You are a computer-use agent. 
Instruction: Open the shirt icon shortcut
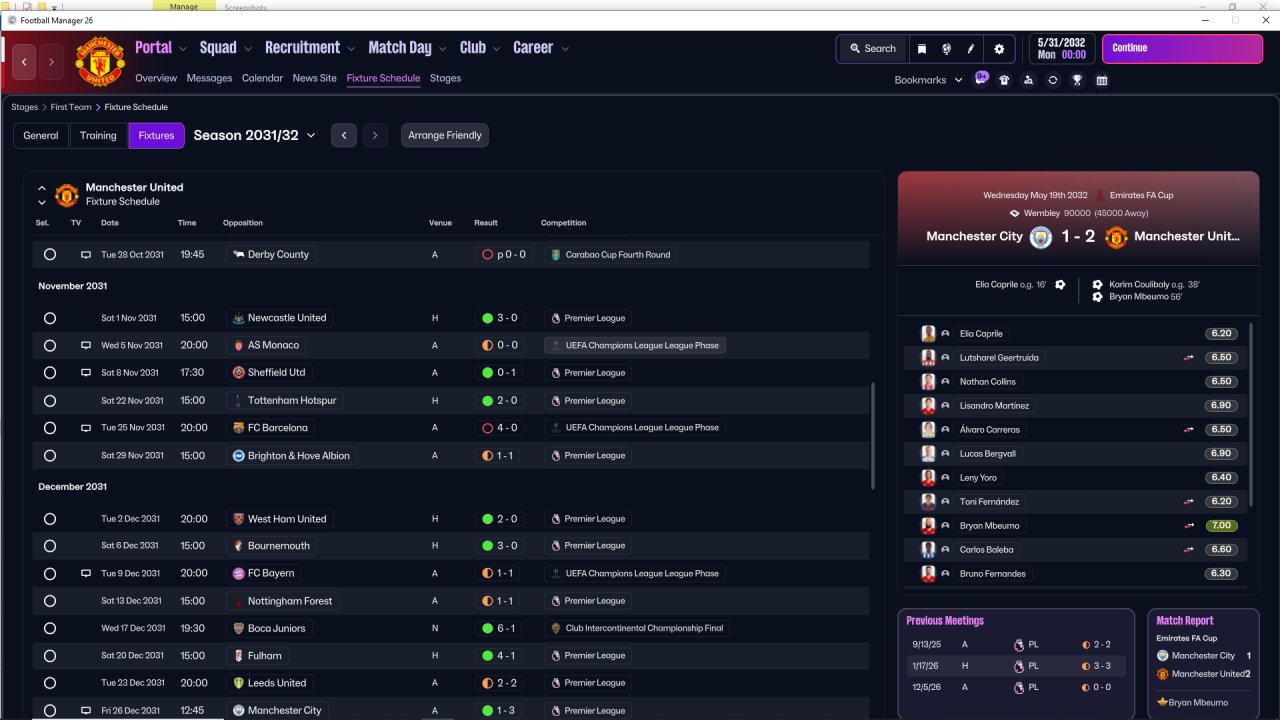click(1004, 80)
